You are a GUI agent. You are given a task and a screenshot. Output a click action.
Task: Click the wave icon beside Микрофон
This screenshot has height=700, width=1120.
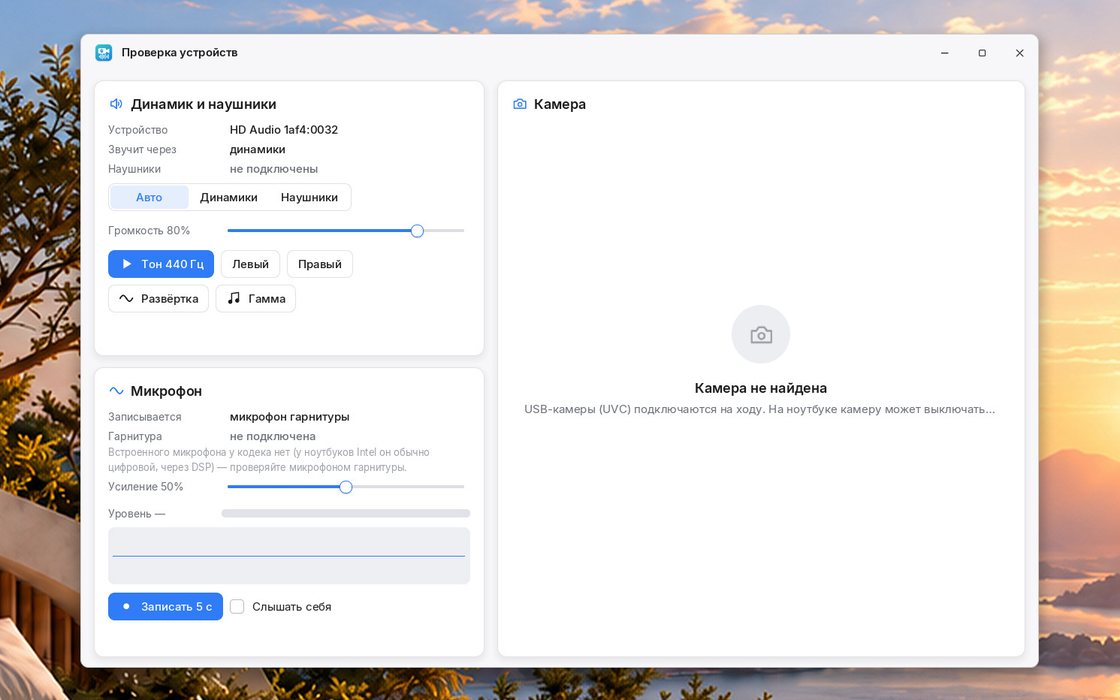116,391
